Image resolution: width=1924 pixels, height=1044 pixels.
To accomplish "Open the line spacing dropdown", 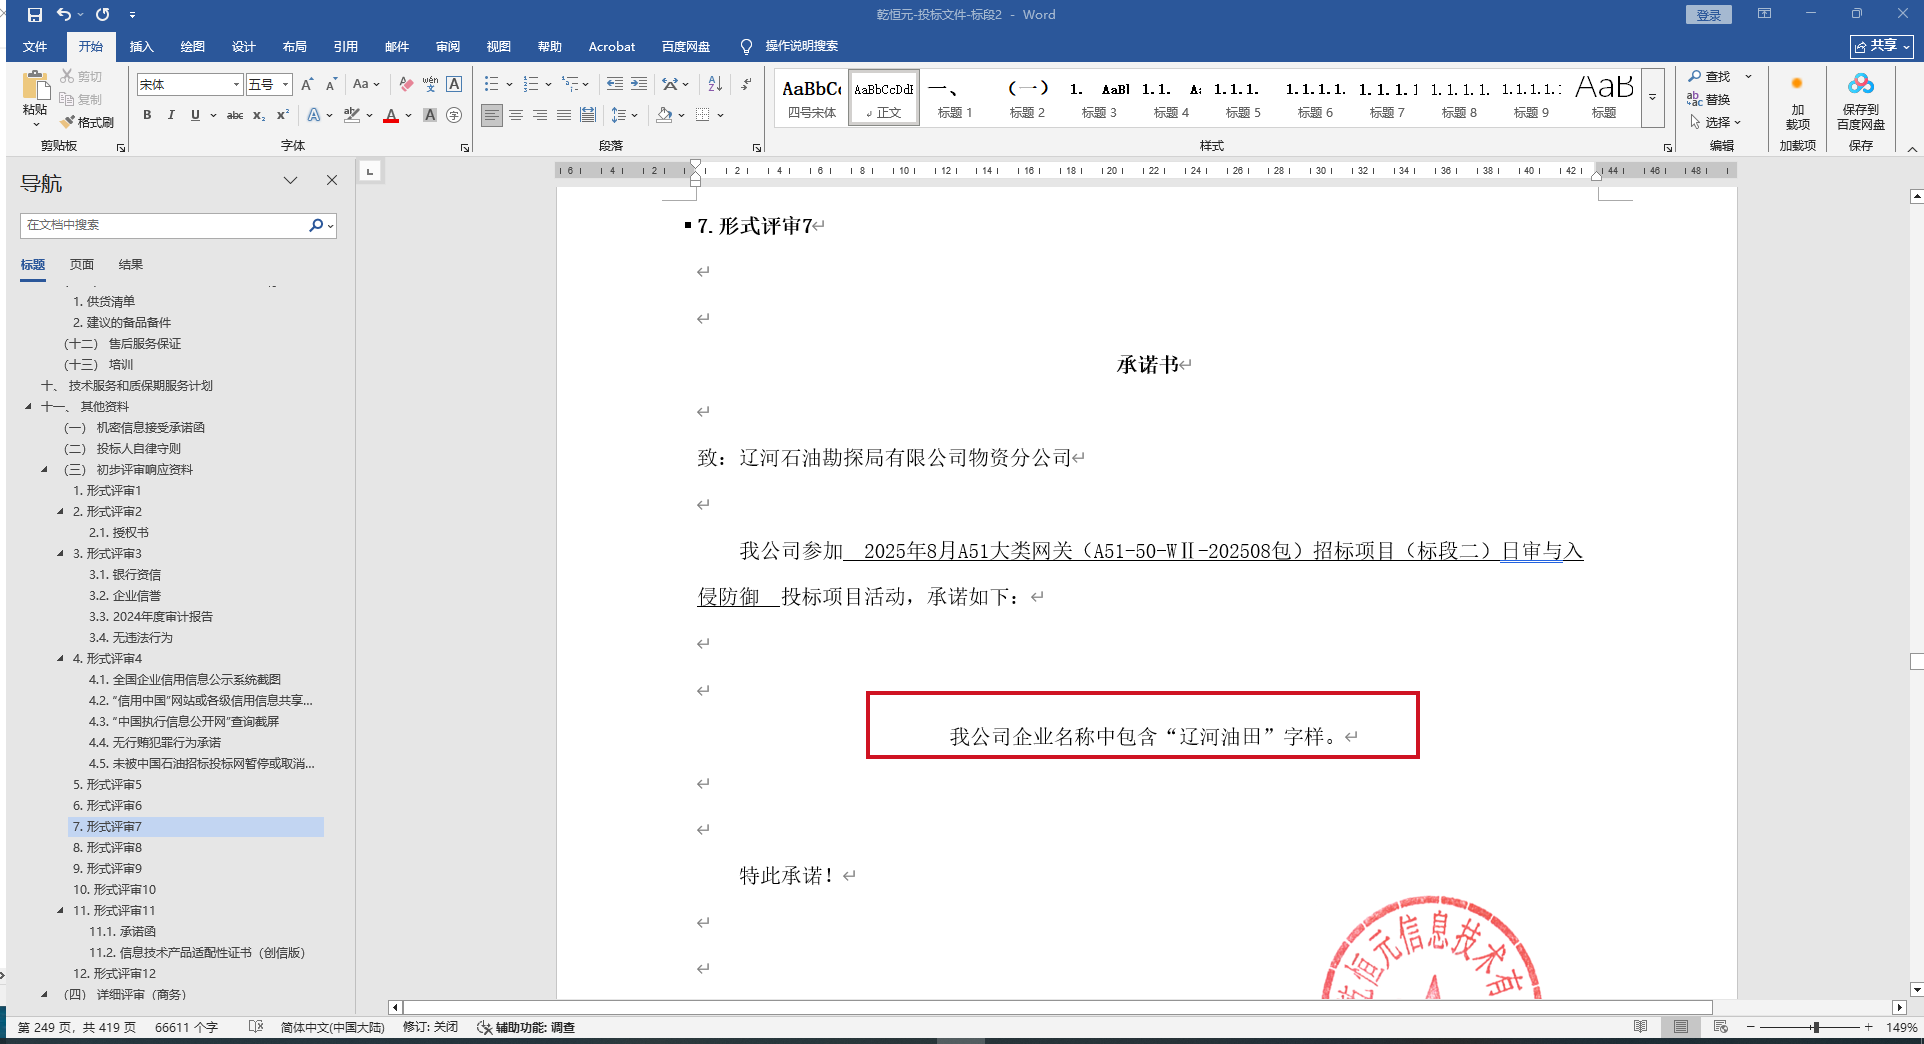I will coord(624,115).
